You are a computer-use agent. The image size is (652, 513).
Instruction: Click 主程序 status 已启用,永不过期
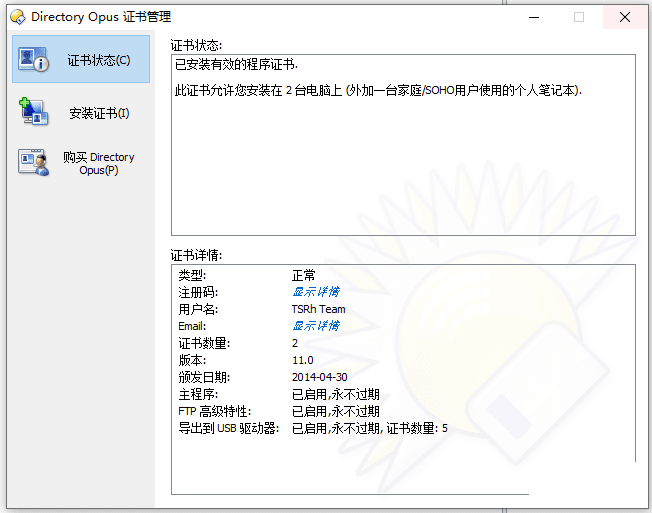[x=336, y=394]
